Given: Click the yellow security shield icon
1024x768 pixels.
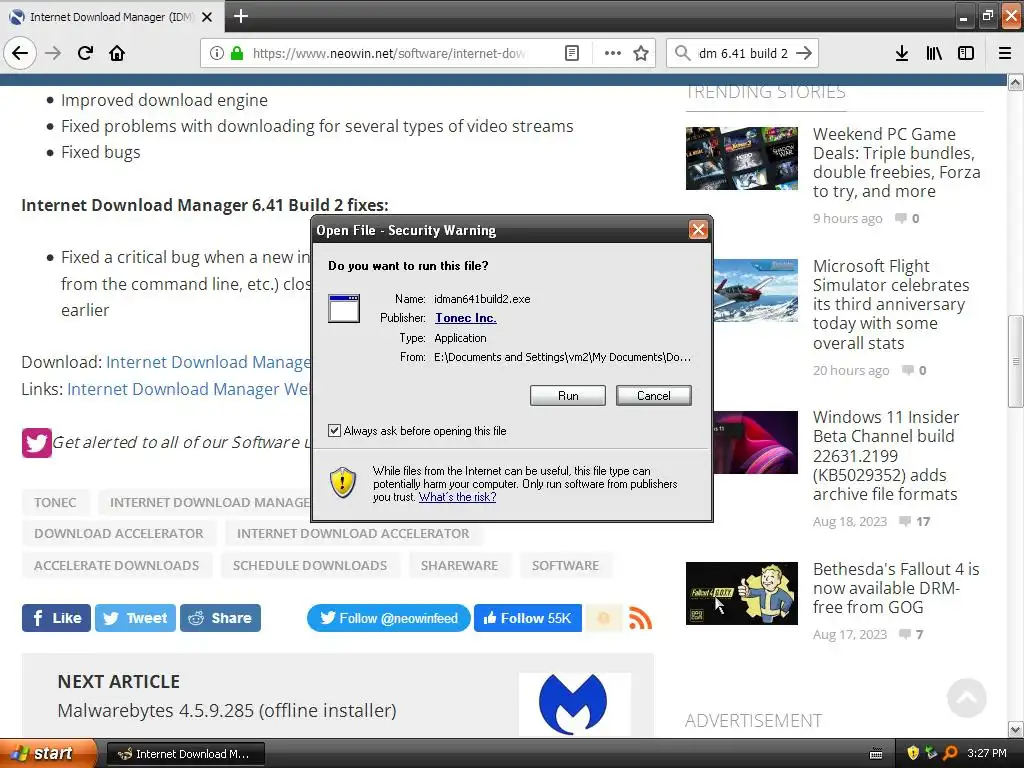Looking at the screenshot, I should (x=343, y=483).
